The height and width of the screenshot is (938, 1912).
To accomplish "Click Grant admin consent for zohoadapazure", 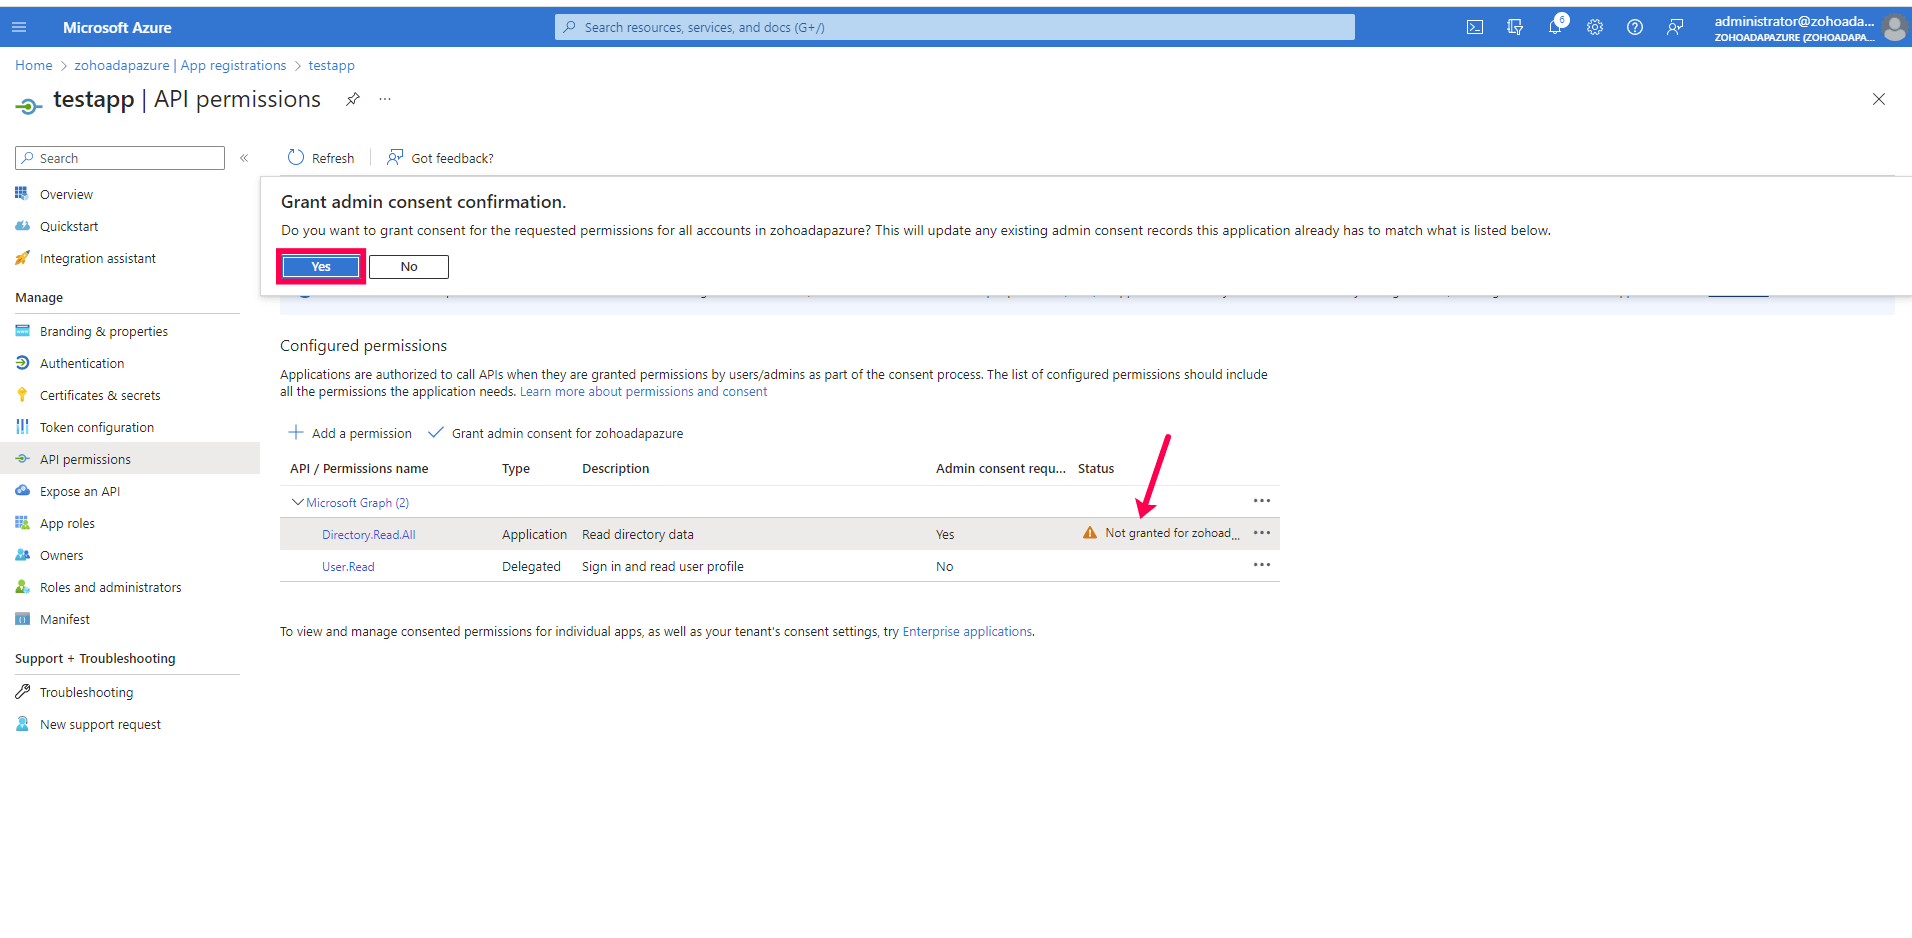I will 556,434.
